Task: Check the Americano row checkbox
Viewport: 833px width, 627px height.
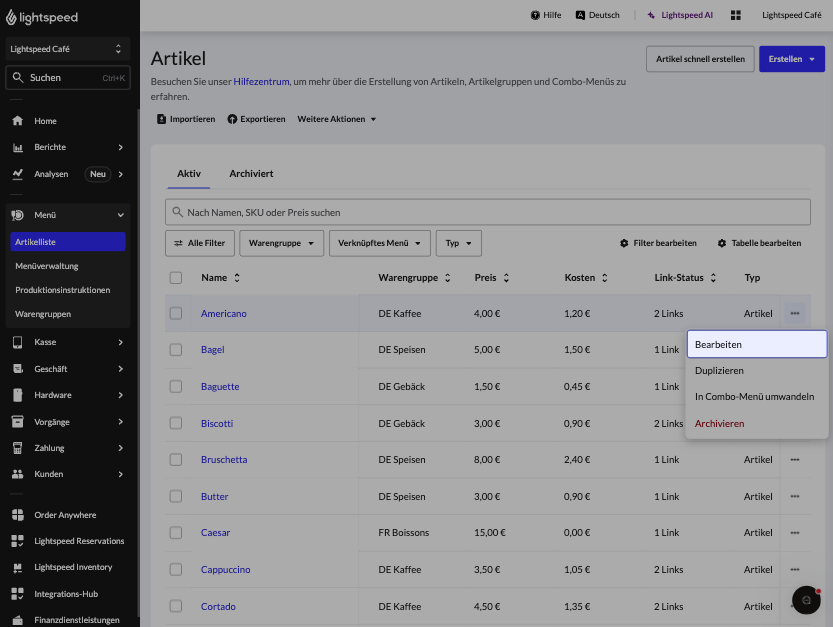Action: tap(176, 314)
